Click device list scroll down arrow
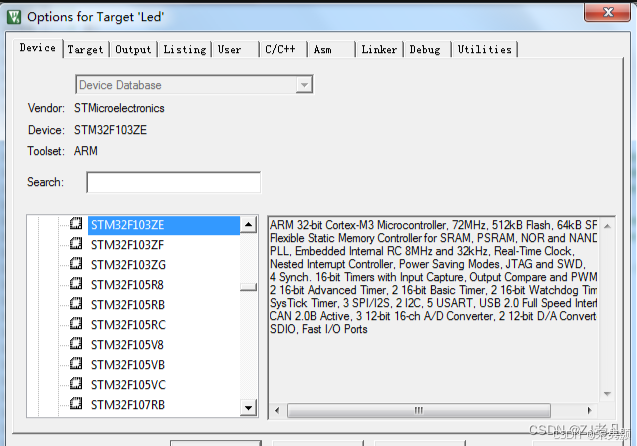The height and width of the screenshot is (446, 637). point(248,407)
